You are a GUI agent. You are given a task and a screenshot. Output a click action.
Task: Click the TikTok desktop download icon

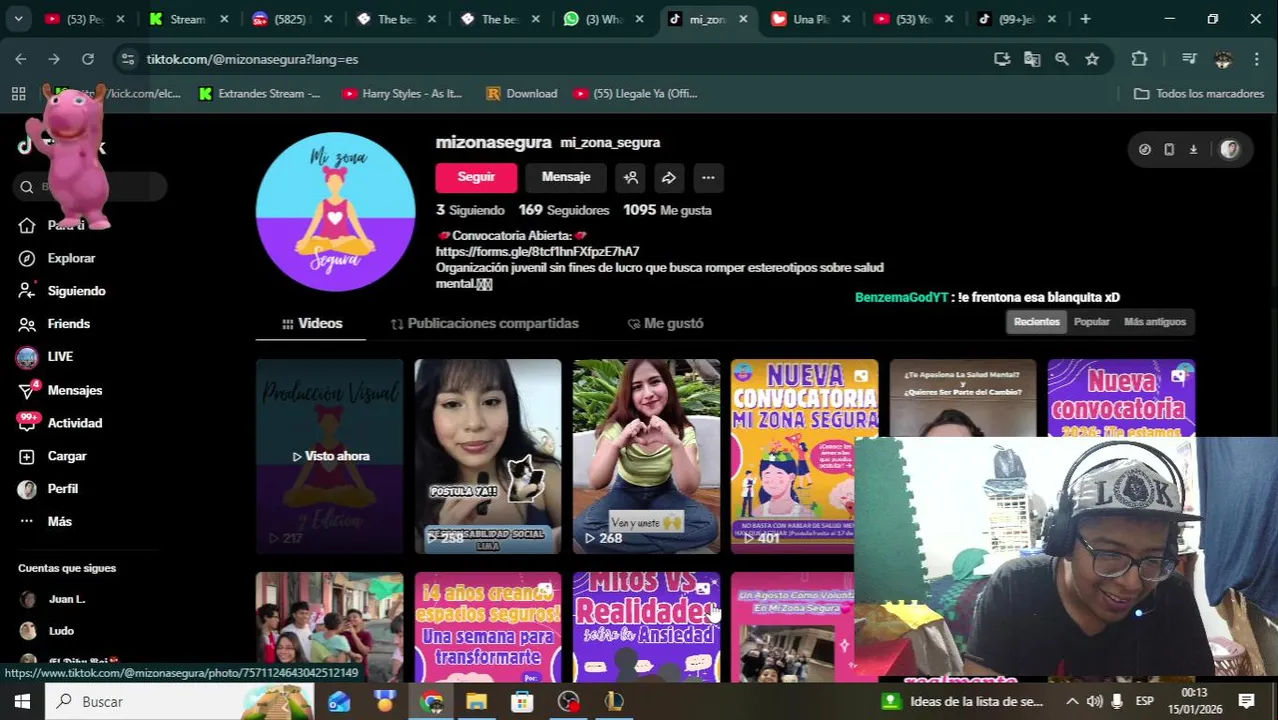(1193, 149)
